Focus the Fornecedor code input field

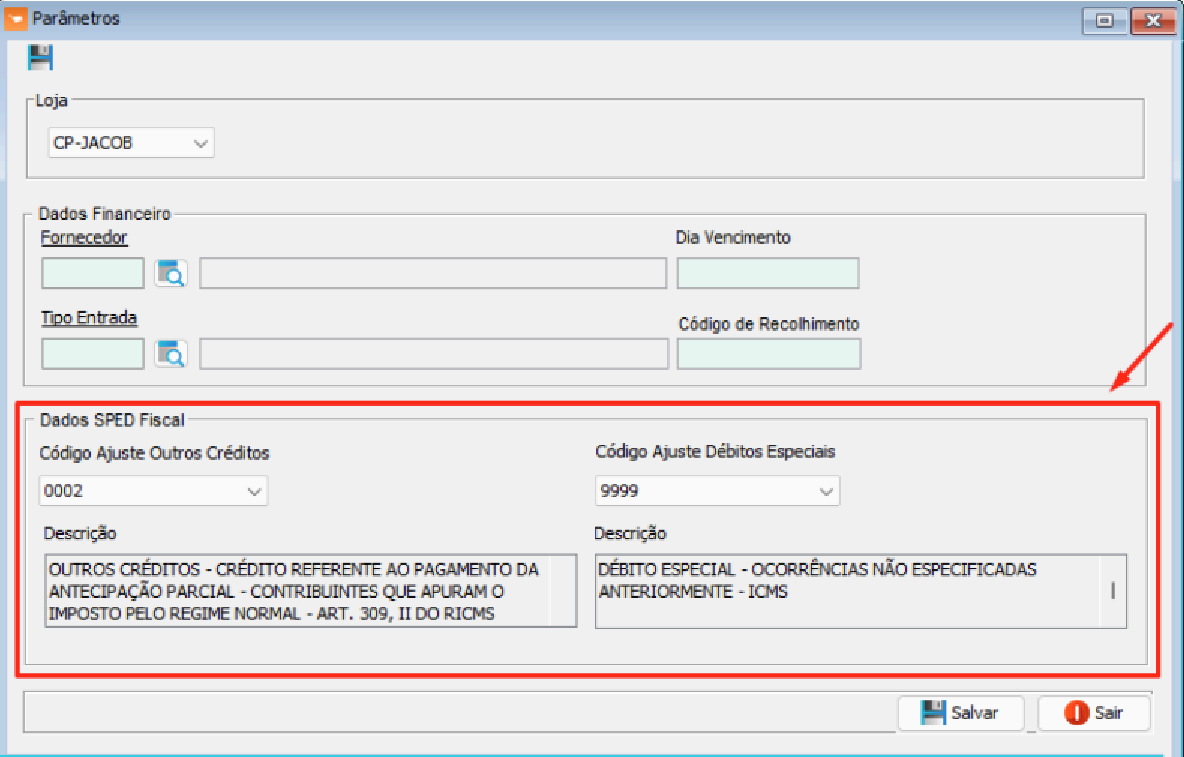click(x=93, y=273)
